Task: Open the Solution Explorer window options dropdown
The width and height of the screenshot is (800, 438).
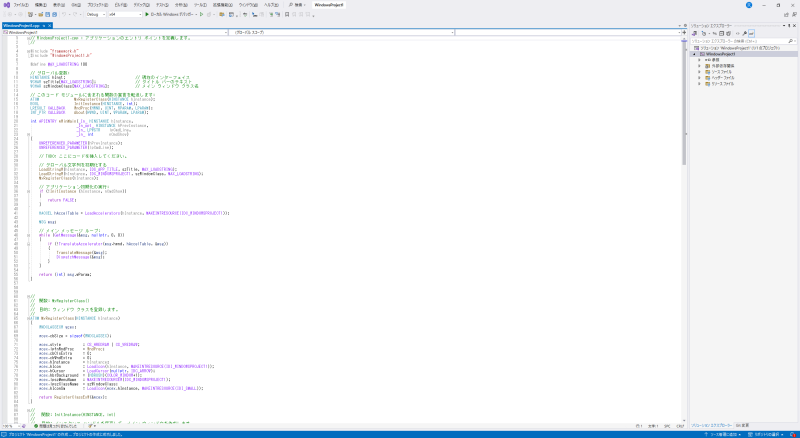Action: point(784,26)
